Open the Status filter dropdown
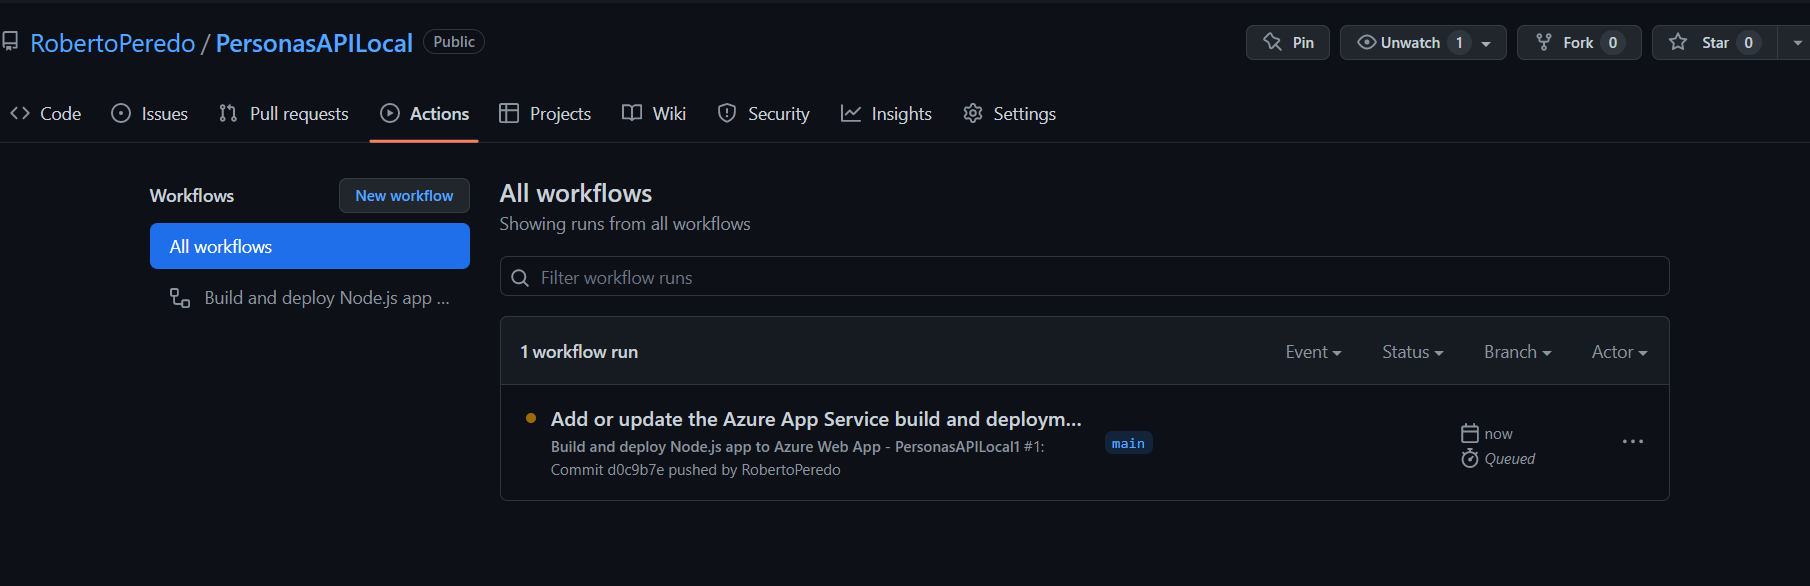The height and width of the screenshot is (586, 1810). tap(1412, 352)
